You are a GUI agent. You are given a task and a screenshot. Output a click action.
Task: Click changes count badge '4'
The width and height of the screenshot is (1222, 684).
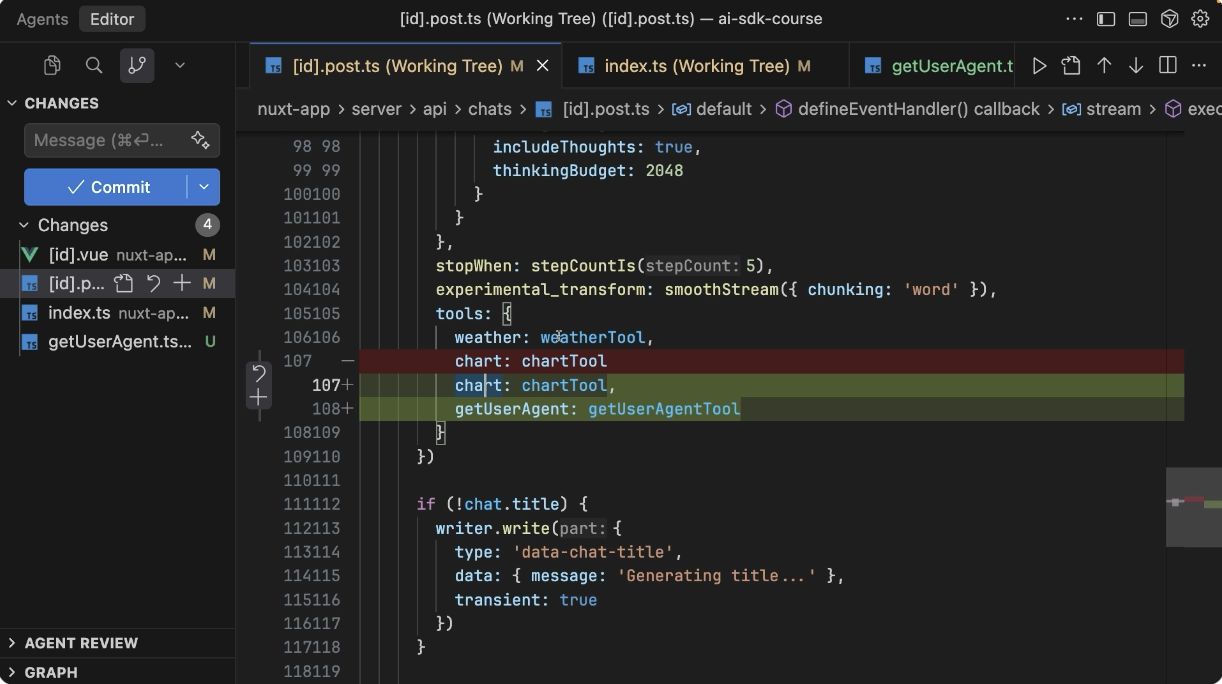pyautogui.click(x=207, y=225)
